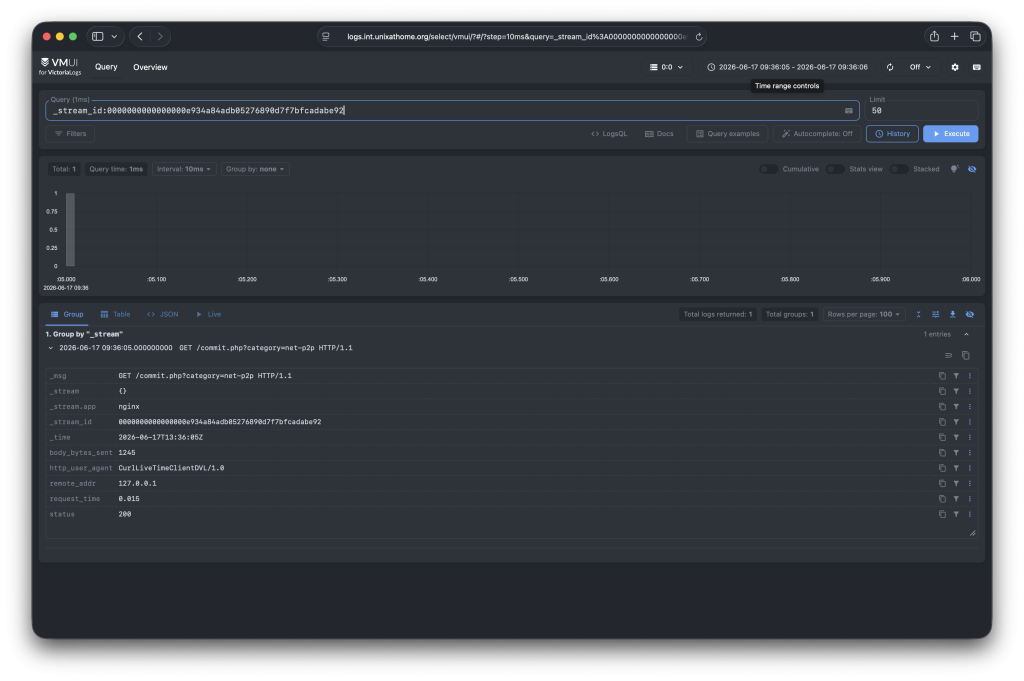Switch to Table tab
This screenshot has height=681, width=1024.
pyautogui.click(x=116, y=315)
